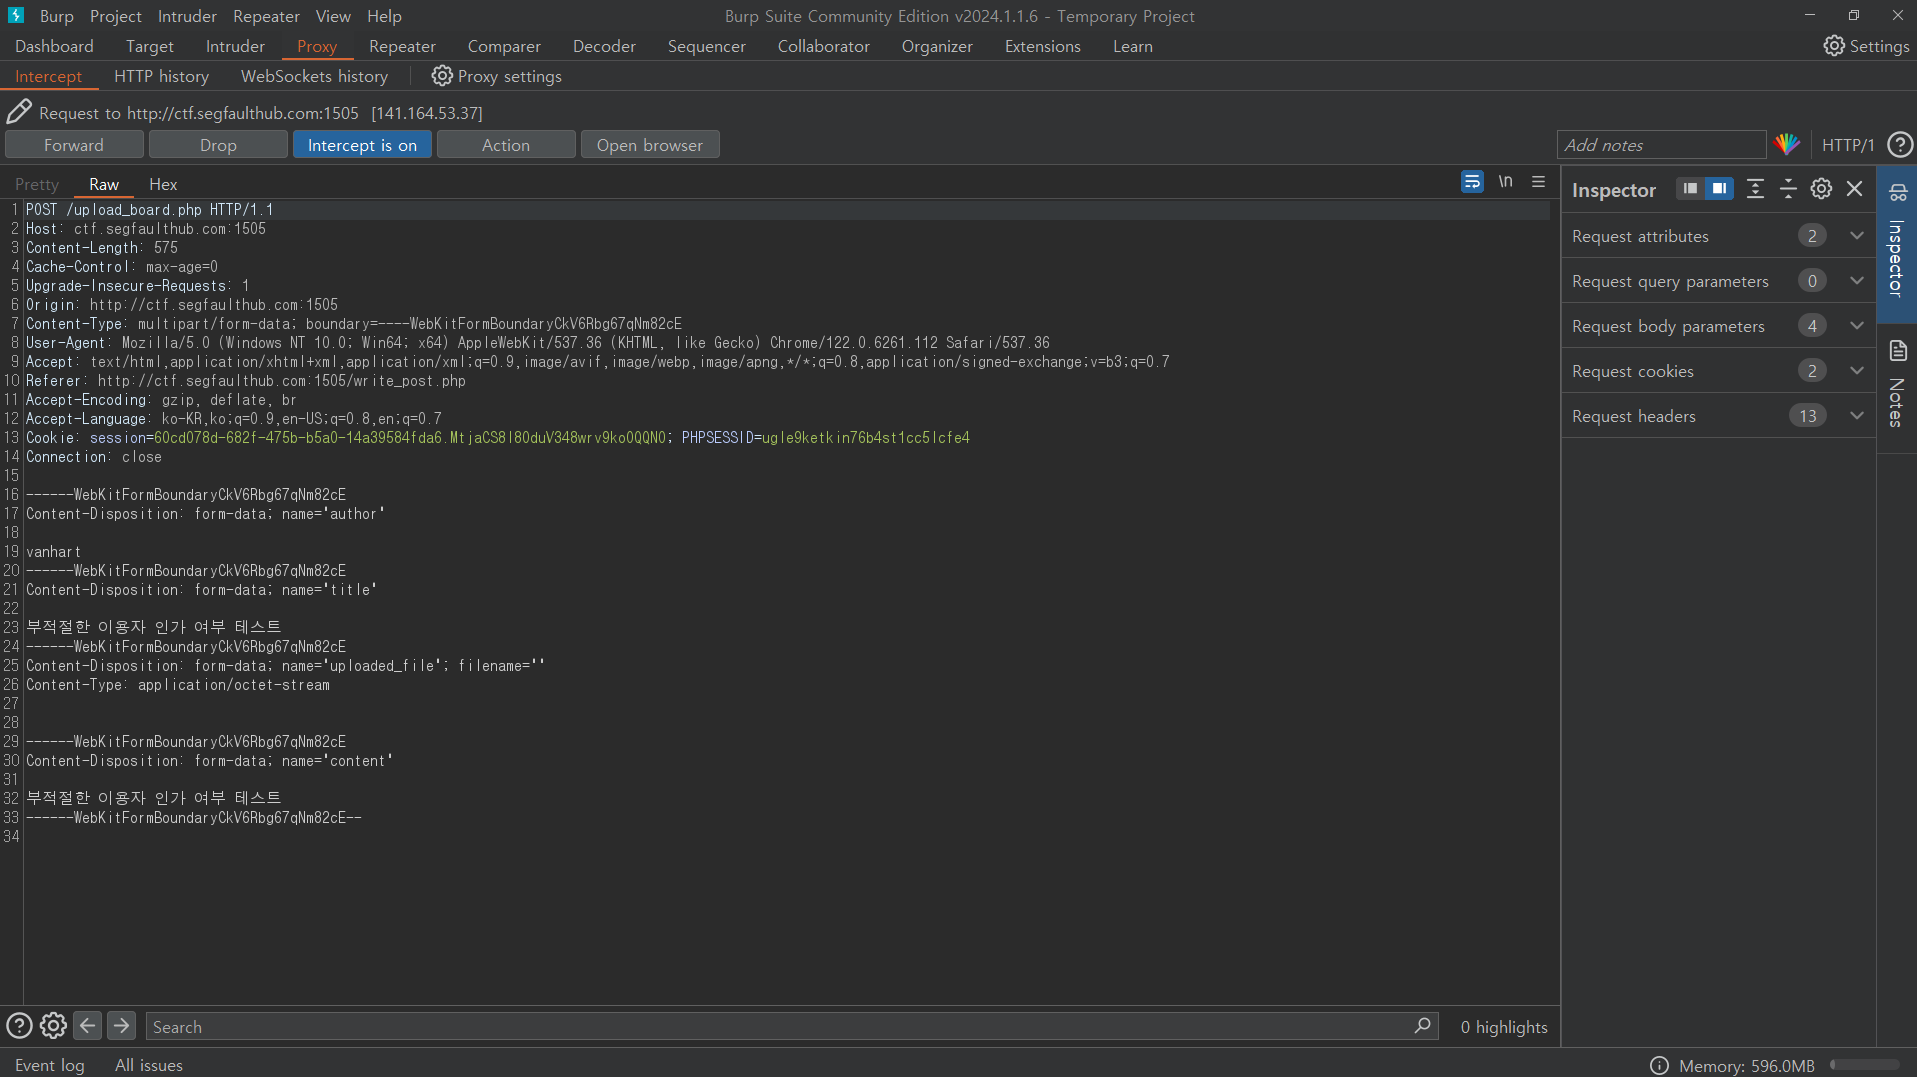Click the 0 highlights label
This screenshot has width=1917, height=1077.
(x=1504, y=1027)
